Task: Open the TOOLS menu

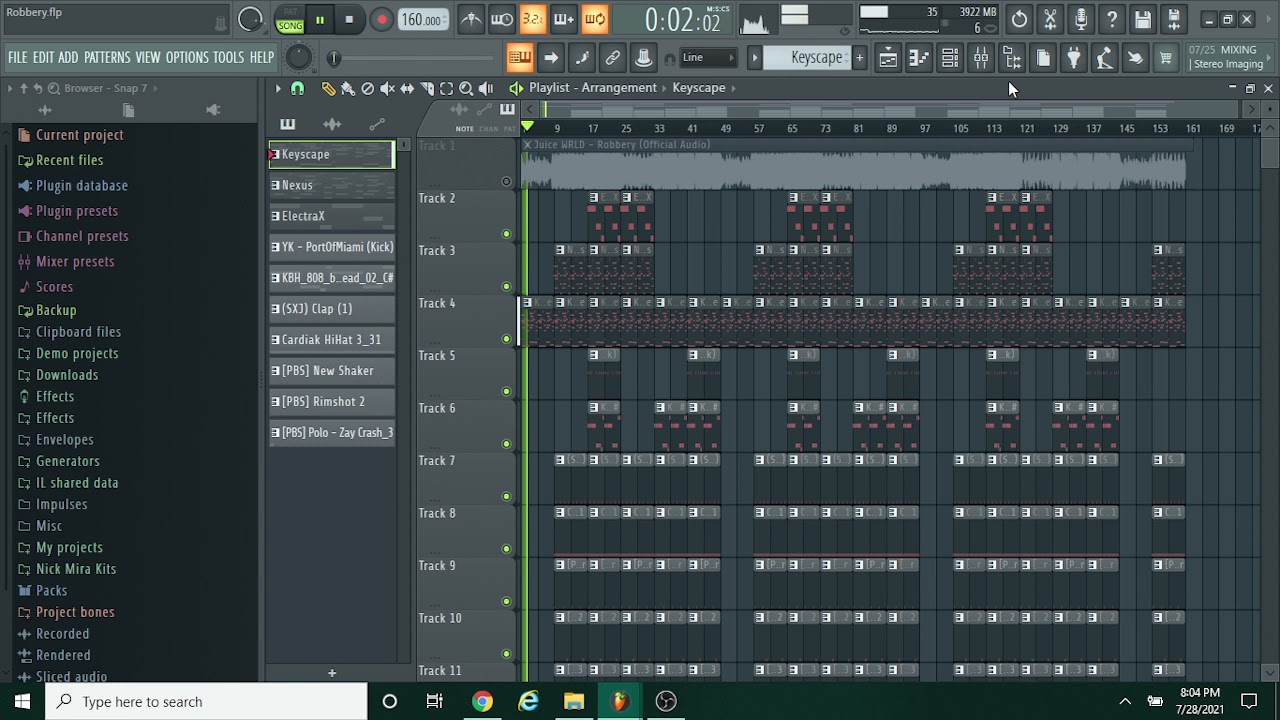Action: [x=228, y=58]
